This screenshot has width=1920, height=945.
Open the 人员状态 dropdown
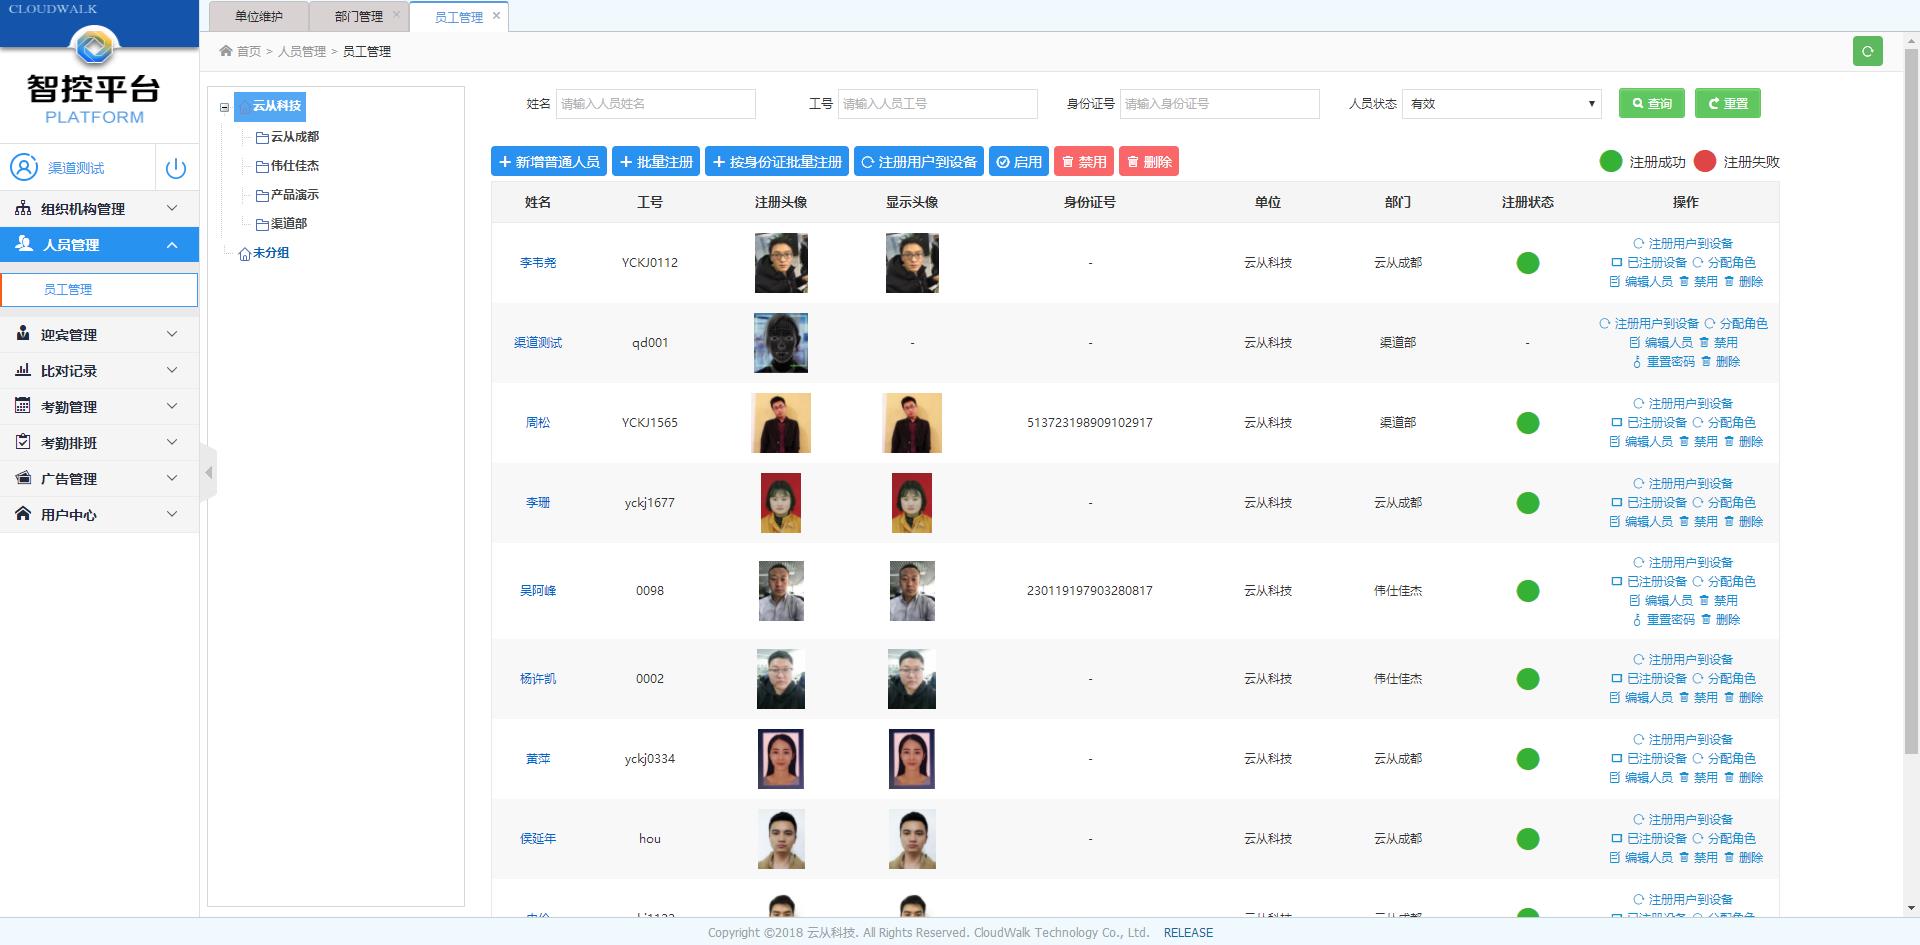click(1501, 104)
